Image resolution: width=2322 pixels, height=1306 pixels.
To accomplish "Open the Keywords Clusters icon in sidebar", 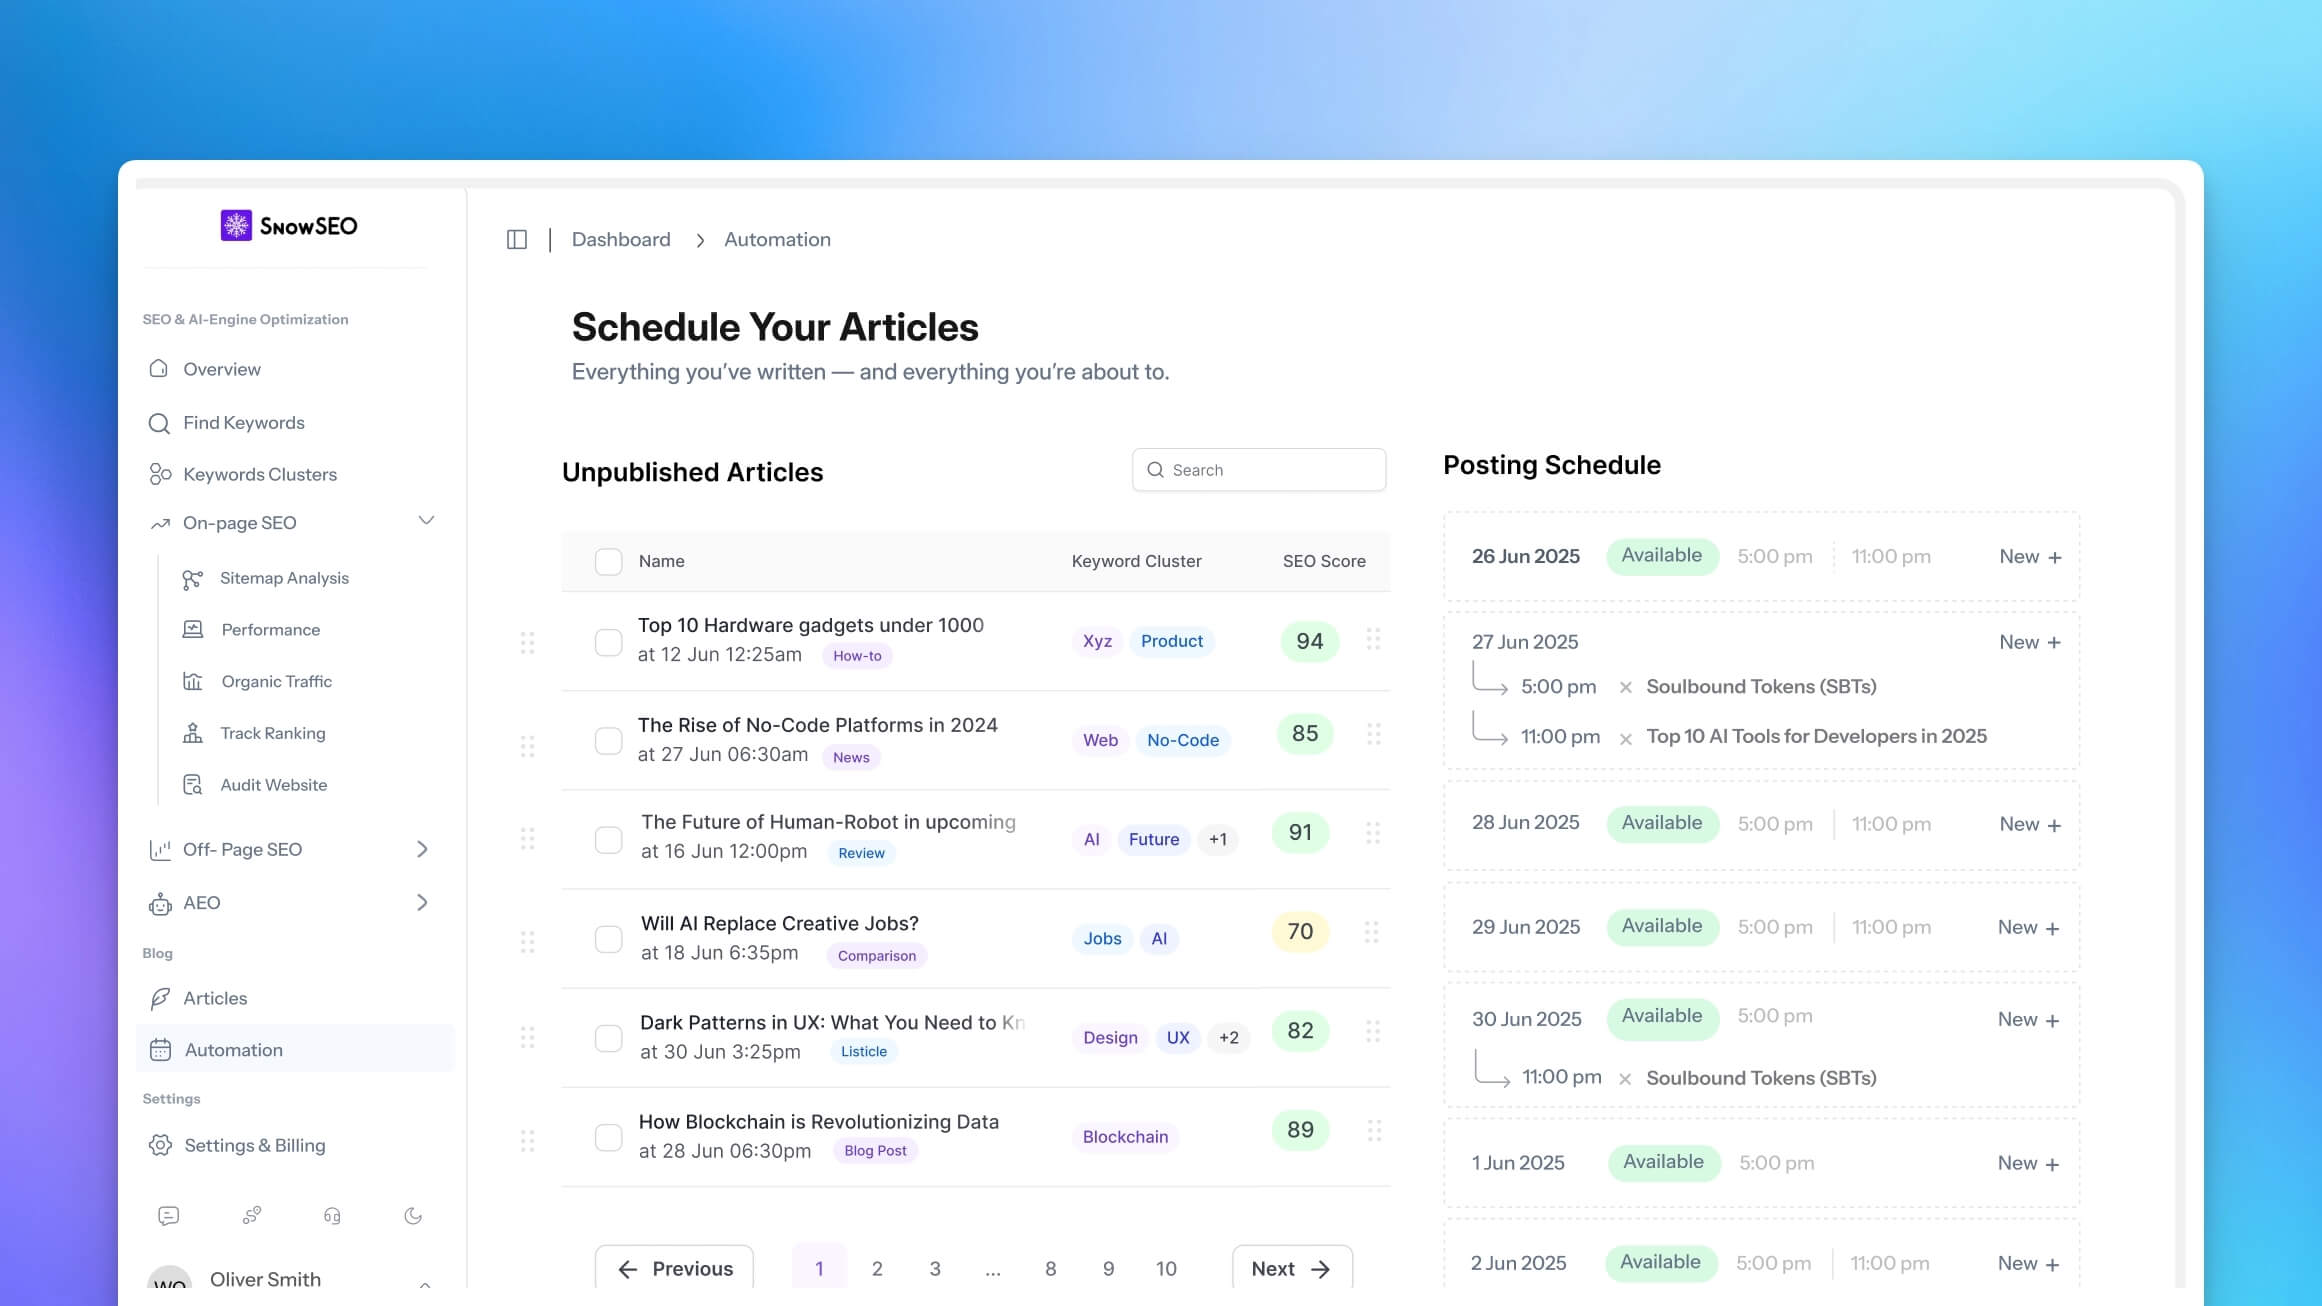I will [160, 473].
